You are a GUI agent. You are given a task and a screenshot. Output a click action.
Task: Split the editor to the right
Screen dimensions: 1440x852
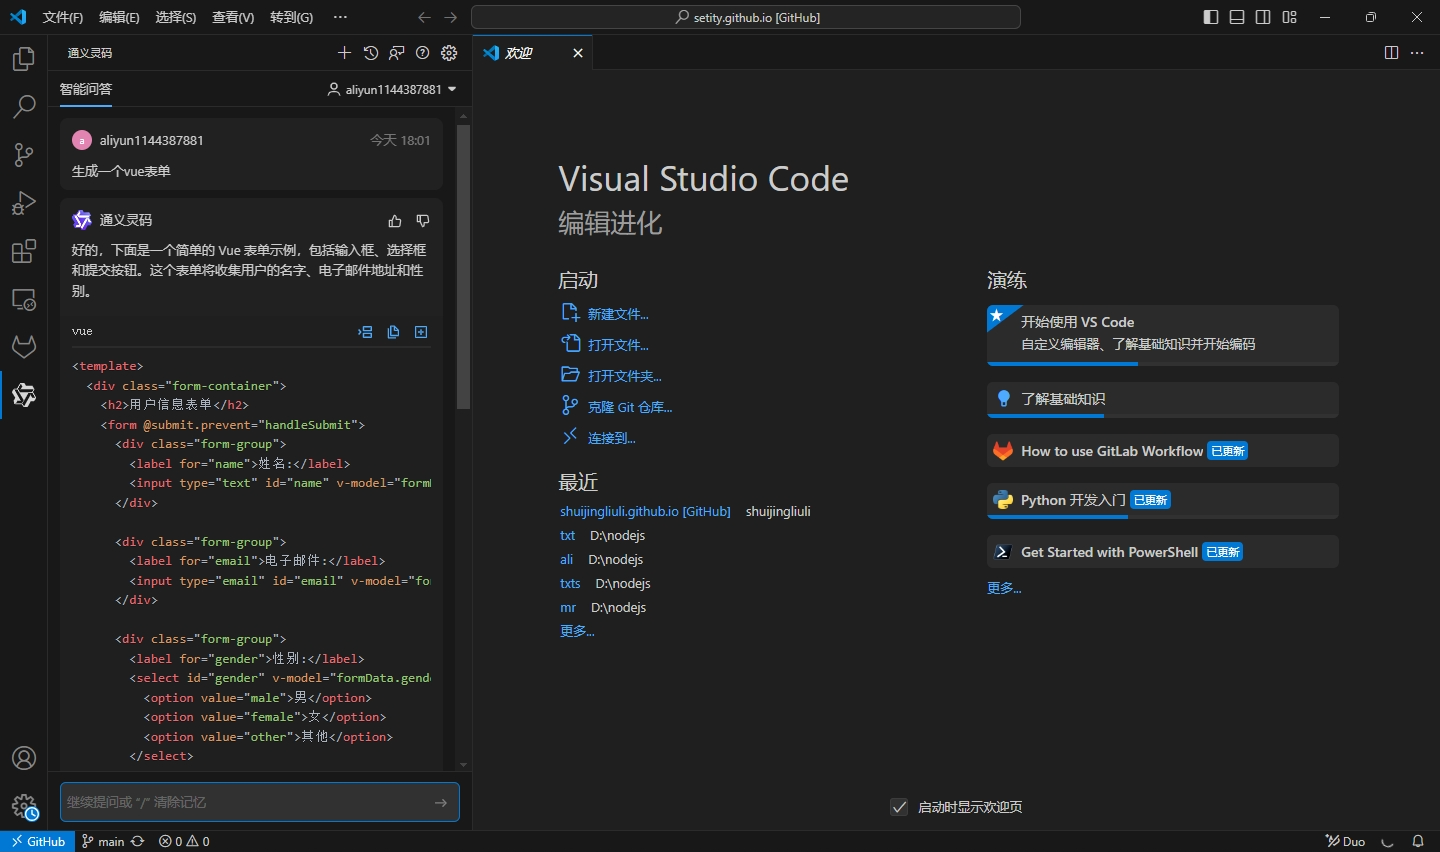coord(1391,53)
